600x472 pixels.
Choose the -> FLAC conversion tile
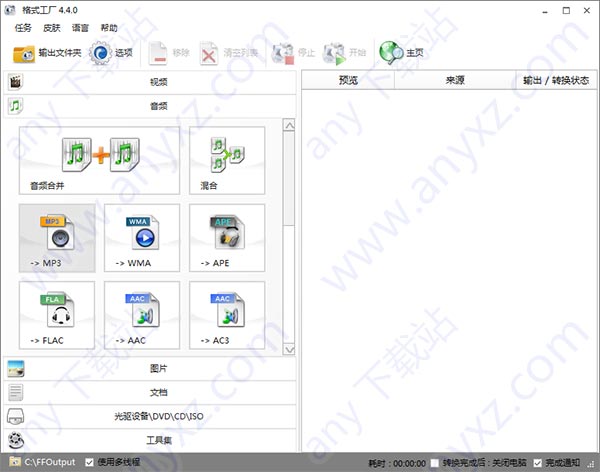pyautogui.click(x=57, y=315)
